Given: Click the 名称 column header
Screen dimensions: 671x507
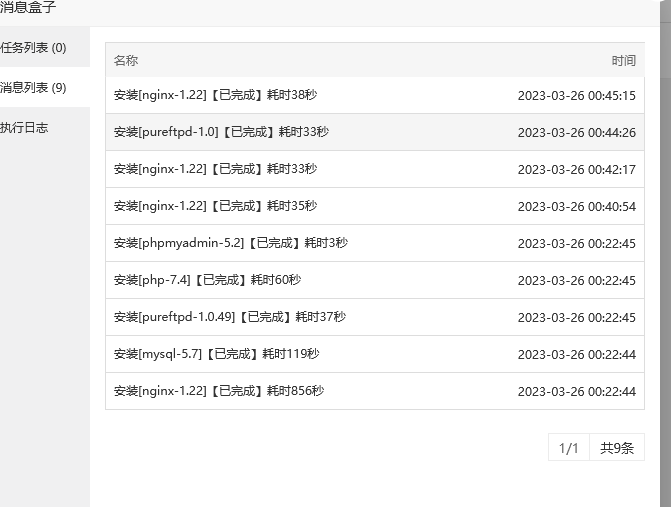Looking at the screenshot, I should (x=126, y=61).
